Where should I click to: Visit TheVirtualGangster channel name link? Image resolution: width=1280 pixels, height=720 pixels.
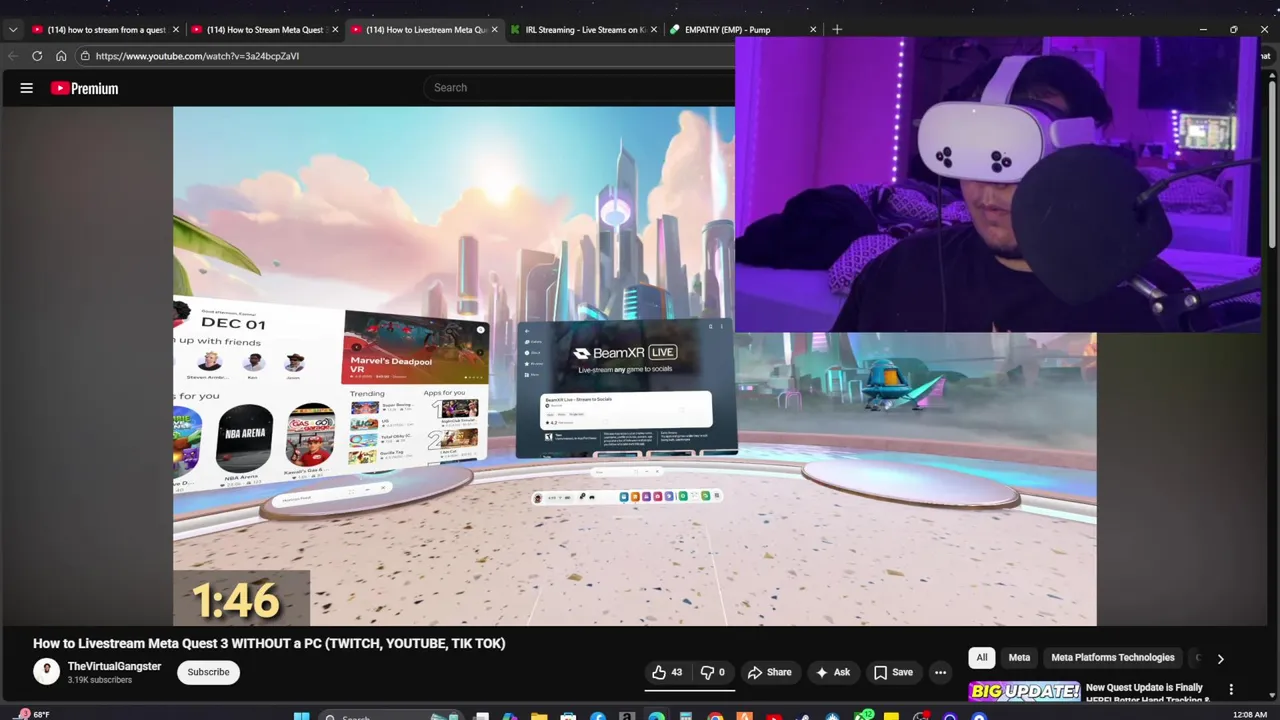point(114,666)
